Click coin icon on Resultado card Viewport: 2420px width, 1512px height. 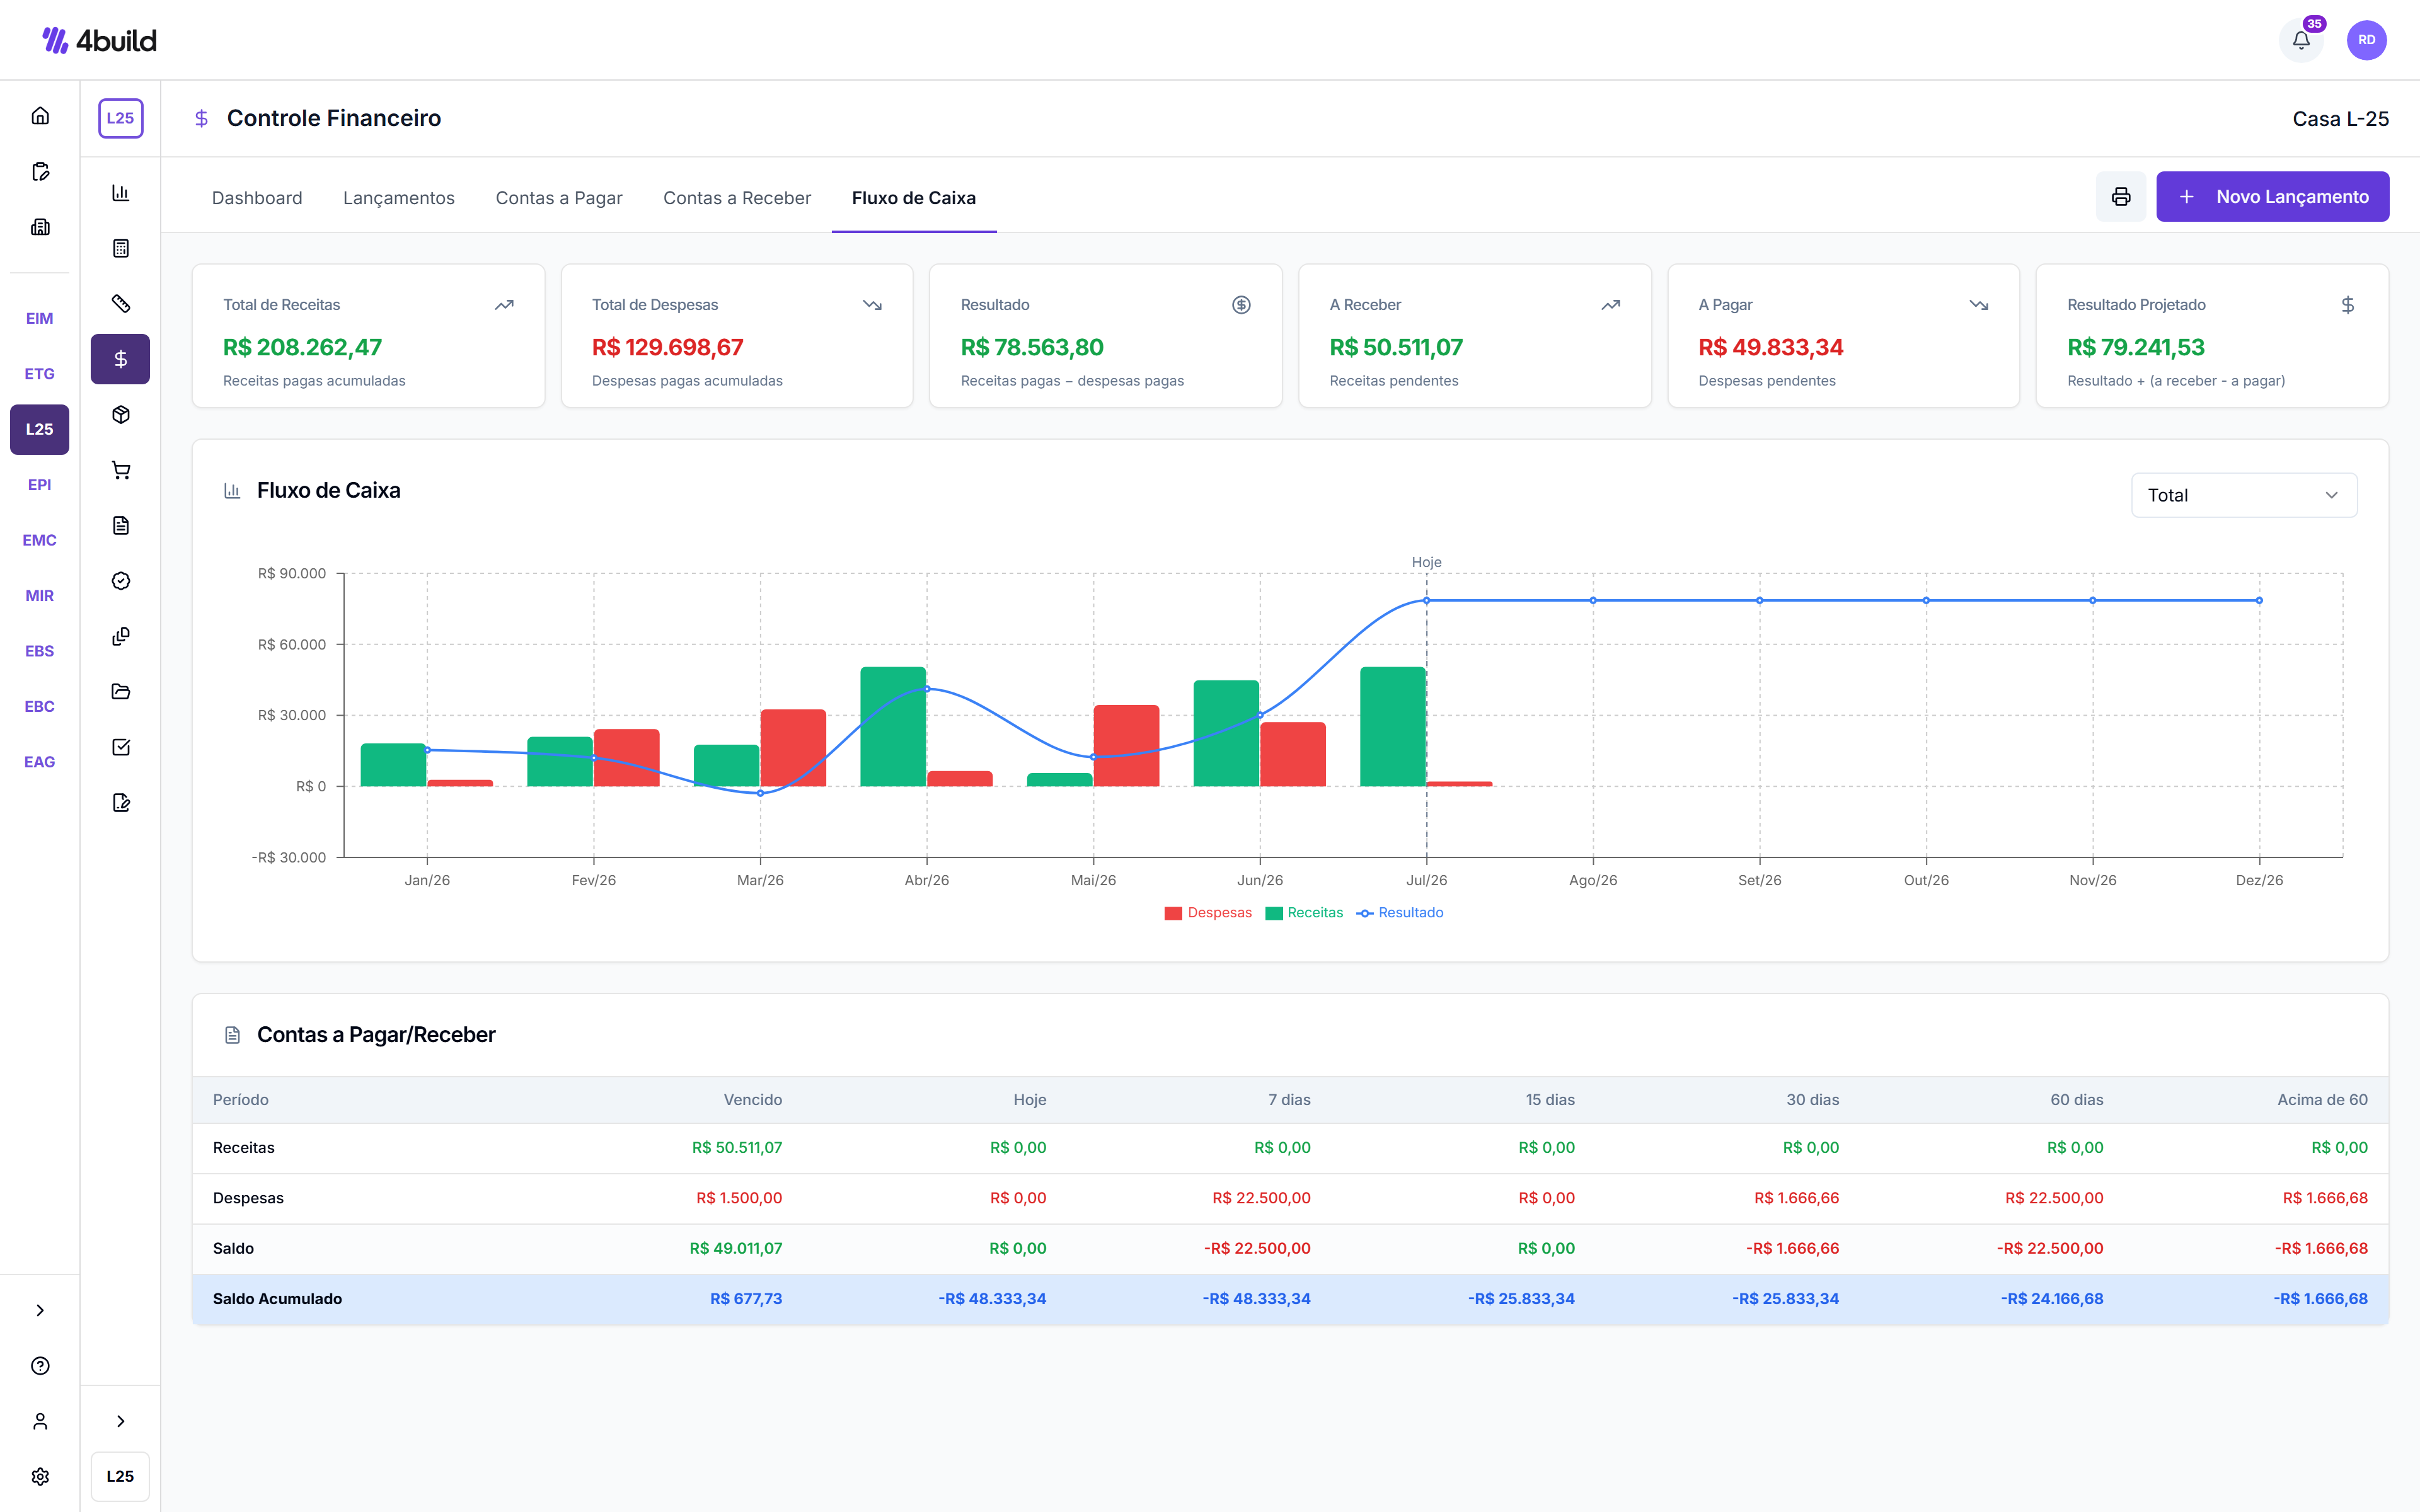(x=1241, y=305)
